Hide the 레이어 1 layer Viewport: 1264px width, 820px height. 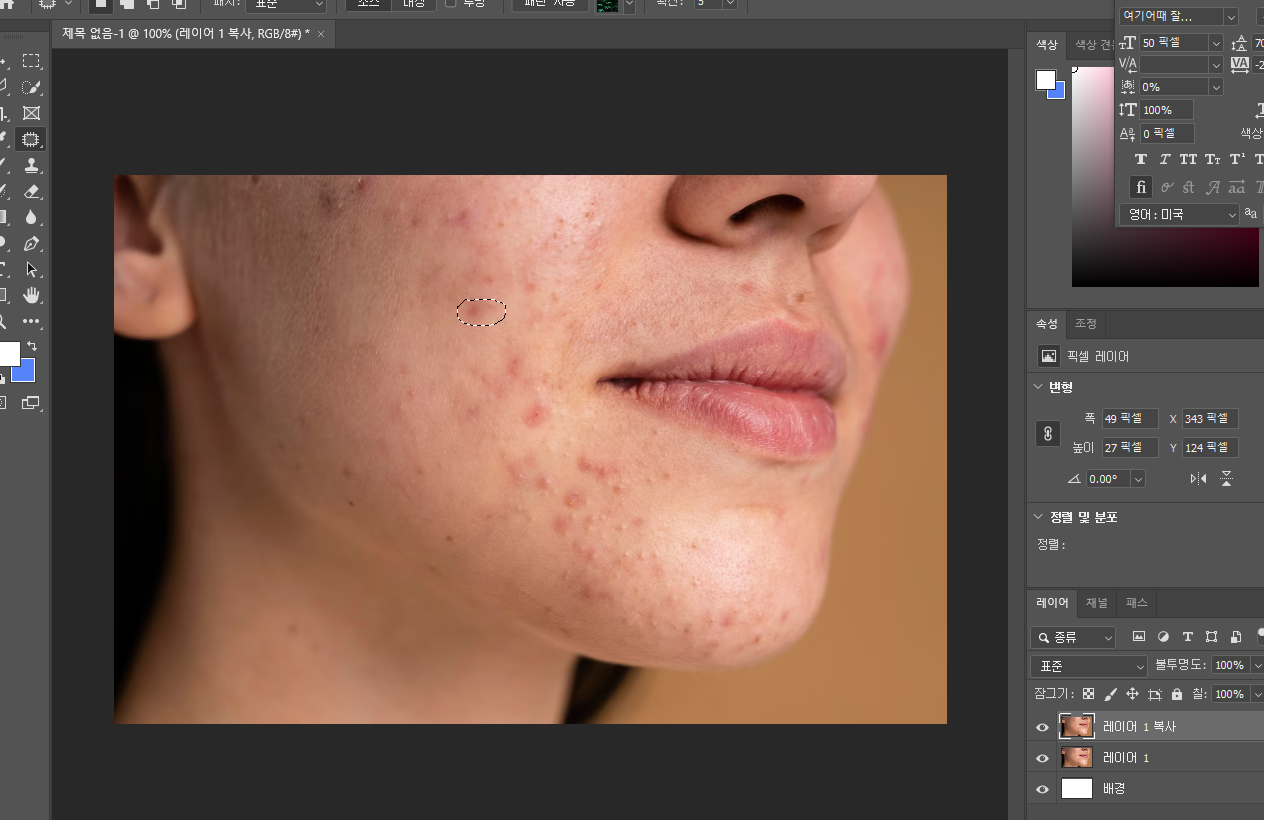(1042, 758)
